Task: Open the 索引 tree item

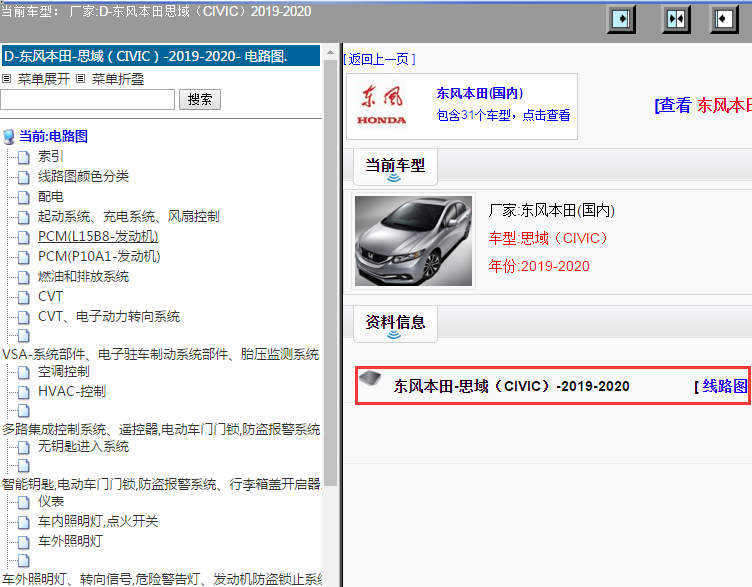Action: pos(50,156)
